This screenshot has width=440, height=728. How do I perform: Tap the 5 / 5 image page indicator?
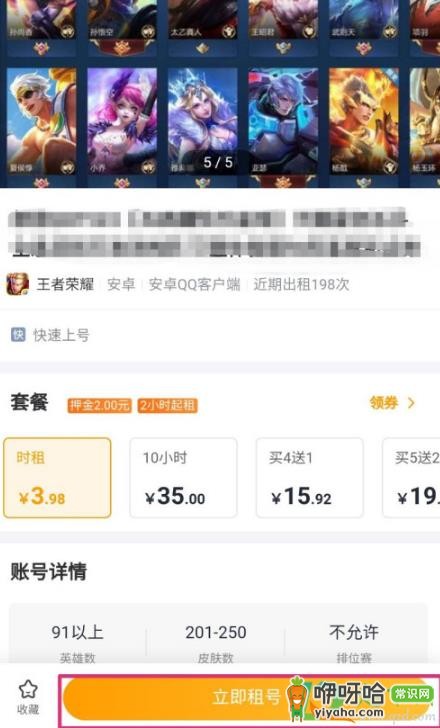(x=218, y=162)
